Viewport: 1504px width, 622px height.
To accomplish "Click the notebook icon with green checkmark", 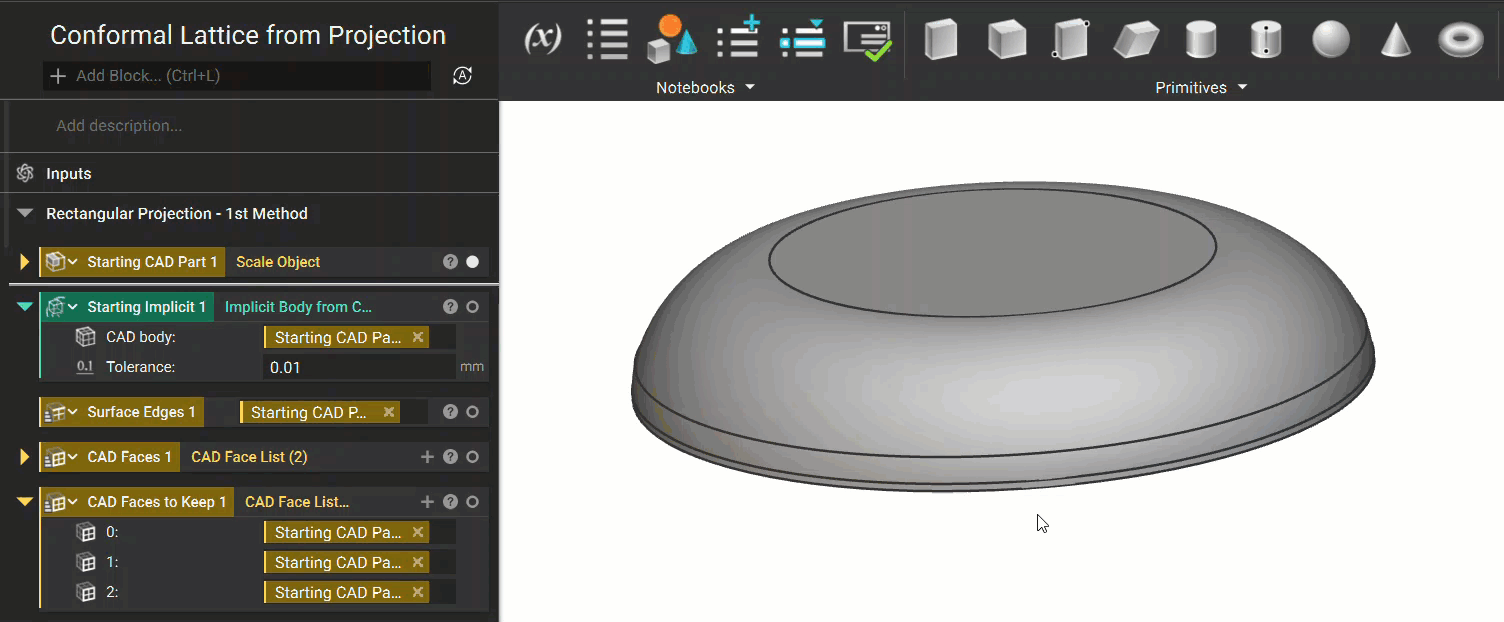I will coord(867,40).
